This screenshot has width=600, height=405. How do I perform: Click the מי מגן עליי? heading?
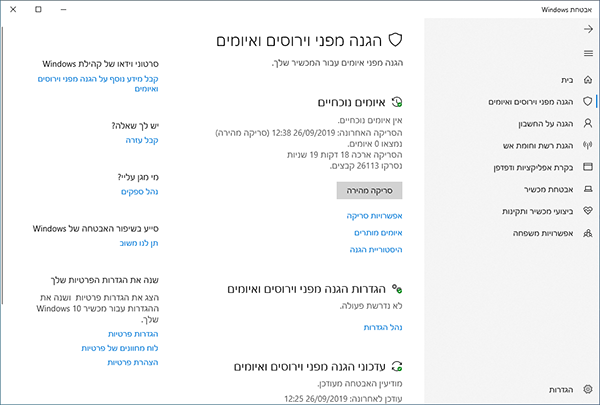pyautogui.click(x=138, y=177)
